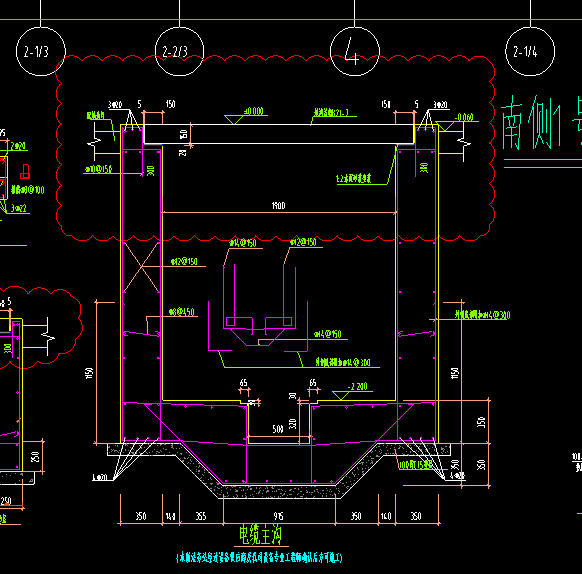This screenshot has width=582, height=574.
Task: Pick the Φ14@150 label above center detail
Action: coord(243,243)
